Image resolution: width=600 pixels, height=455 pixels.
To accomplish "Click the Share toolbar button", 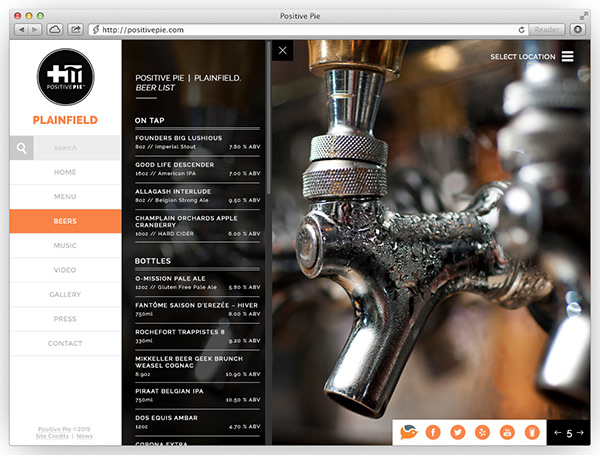I will coord(76,29).
